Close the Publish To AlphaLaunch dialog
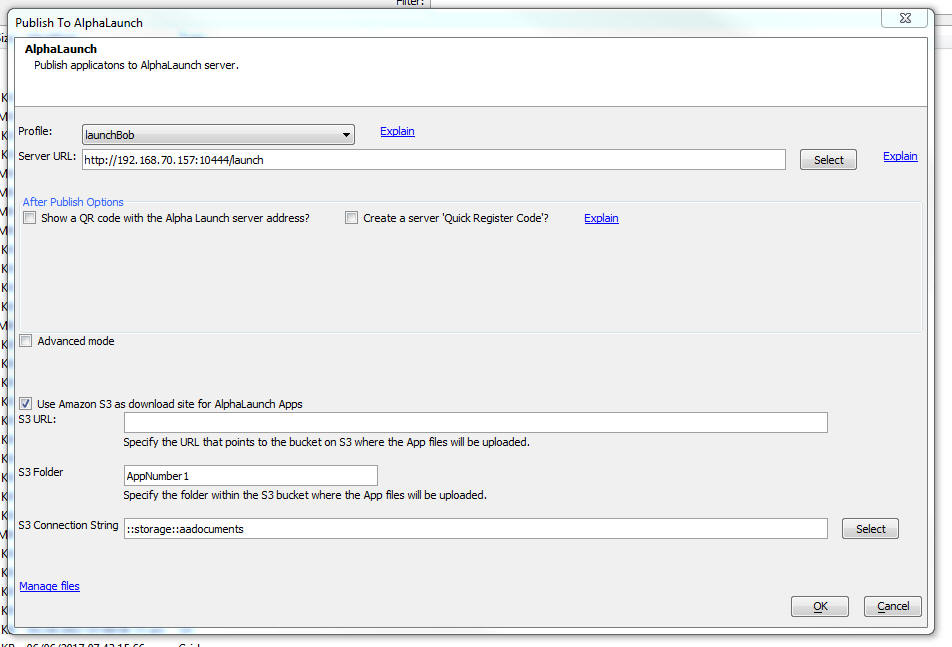This screenshot has height=647, width=952. [x=905, y=18]
